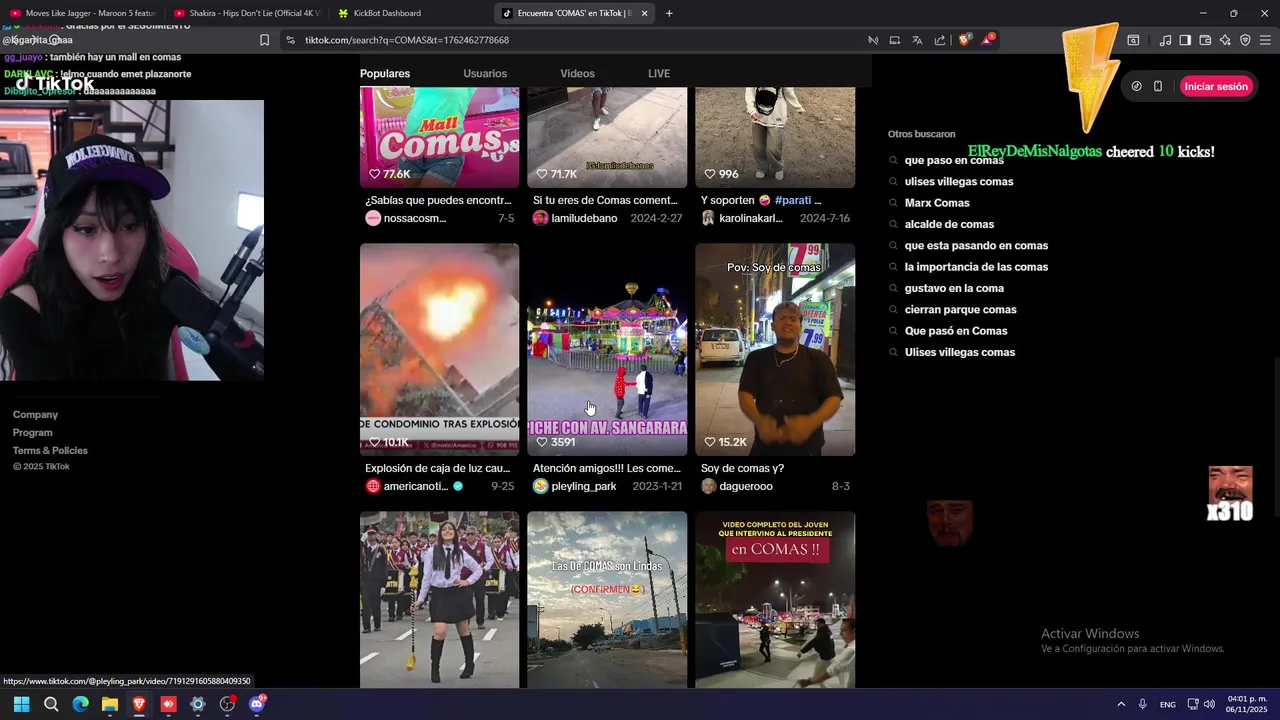The height and width of the screenshot is (720, 1280).
Task: Switch to the Videos tab
Action: [x=577, y=73]
